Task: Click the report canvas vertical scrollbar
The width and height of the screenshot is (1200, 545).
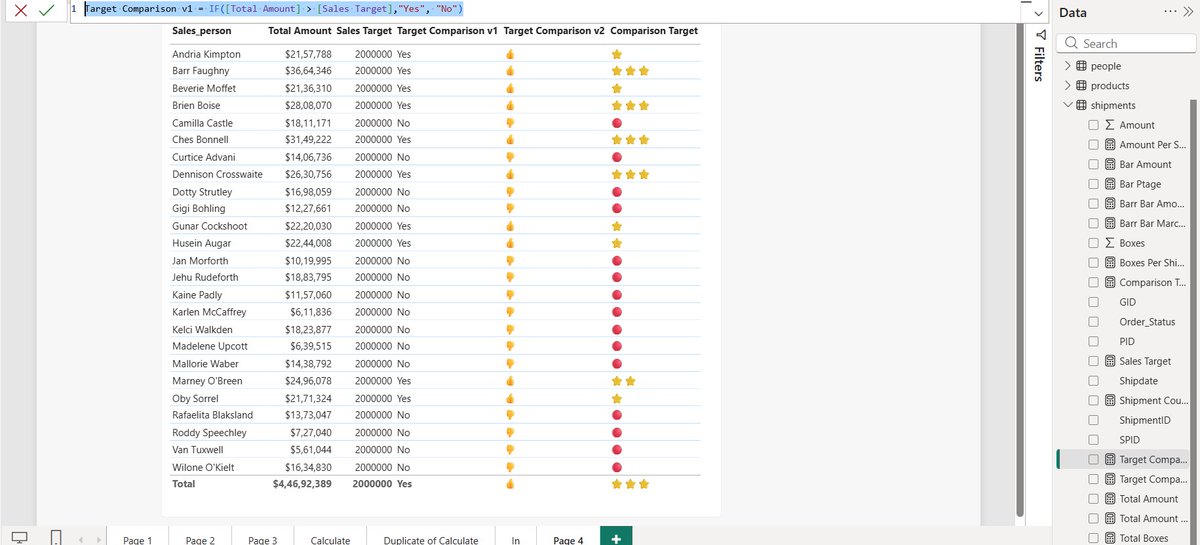Action: (x=1021, y=268)
